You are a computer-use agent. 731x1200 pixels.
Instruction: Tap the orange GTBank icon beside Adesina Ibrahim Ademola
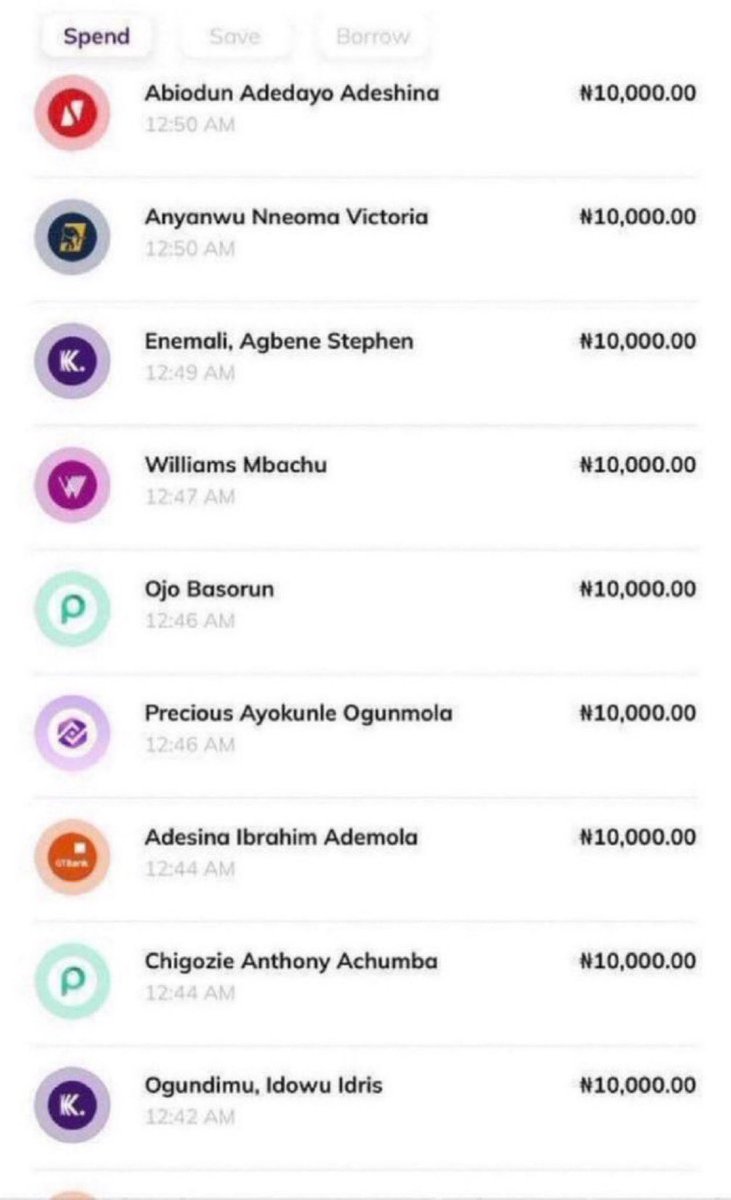(x=72, y=857)
